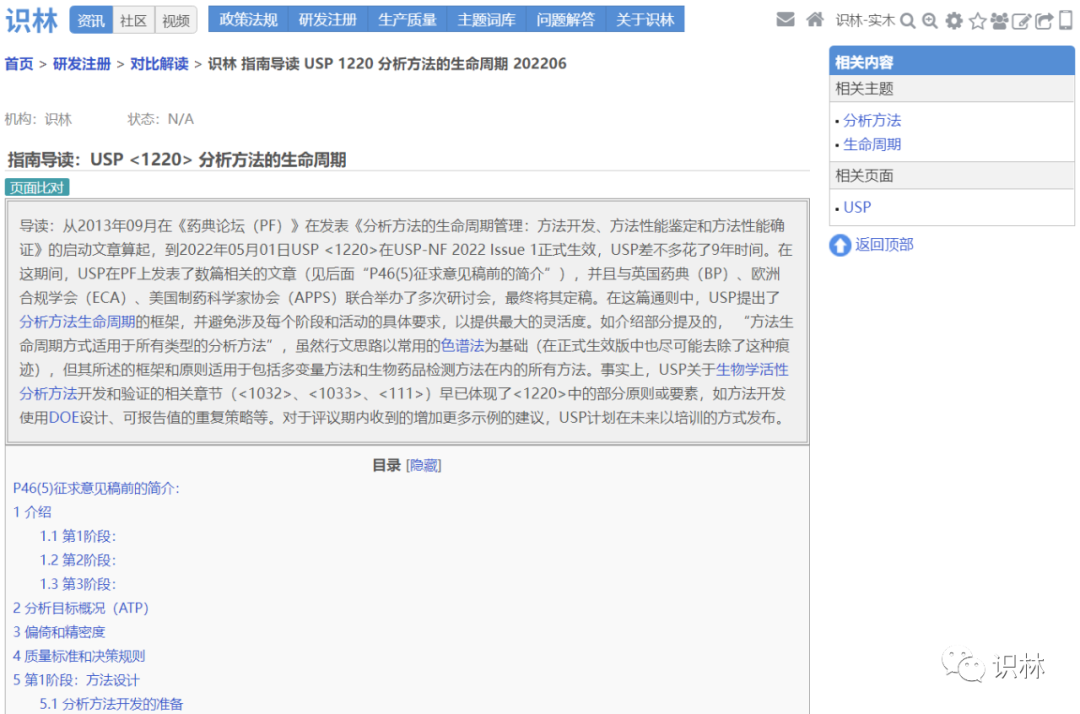The width and height of the screenshot is (1080, 714).
Task: Click 研发注册 in the breadcrumb
Action: coord(82,64)
